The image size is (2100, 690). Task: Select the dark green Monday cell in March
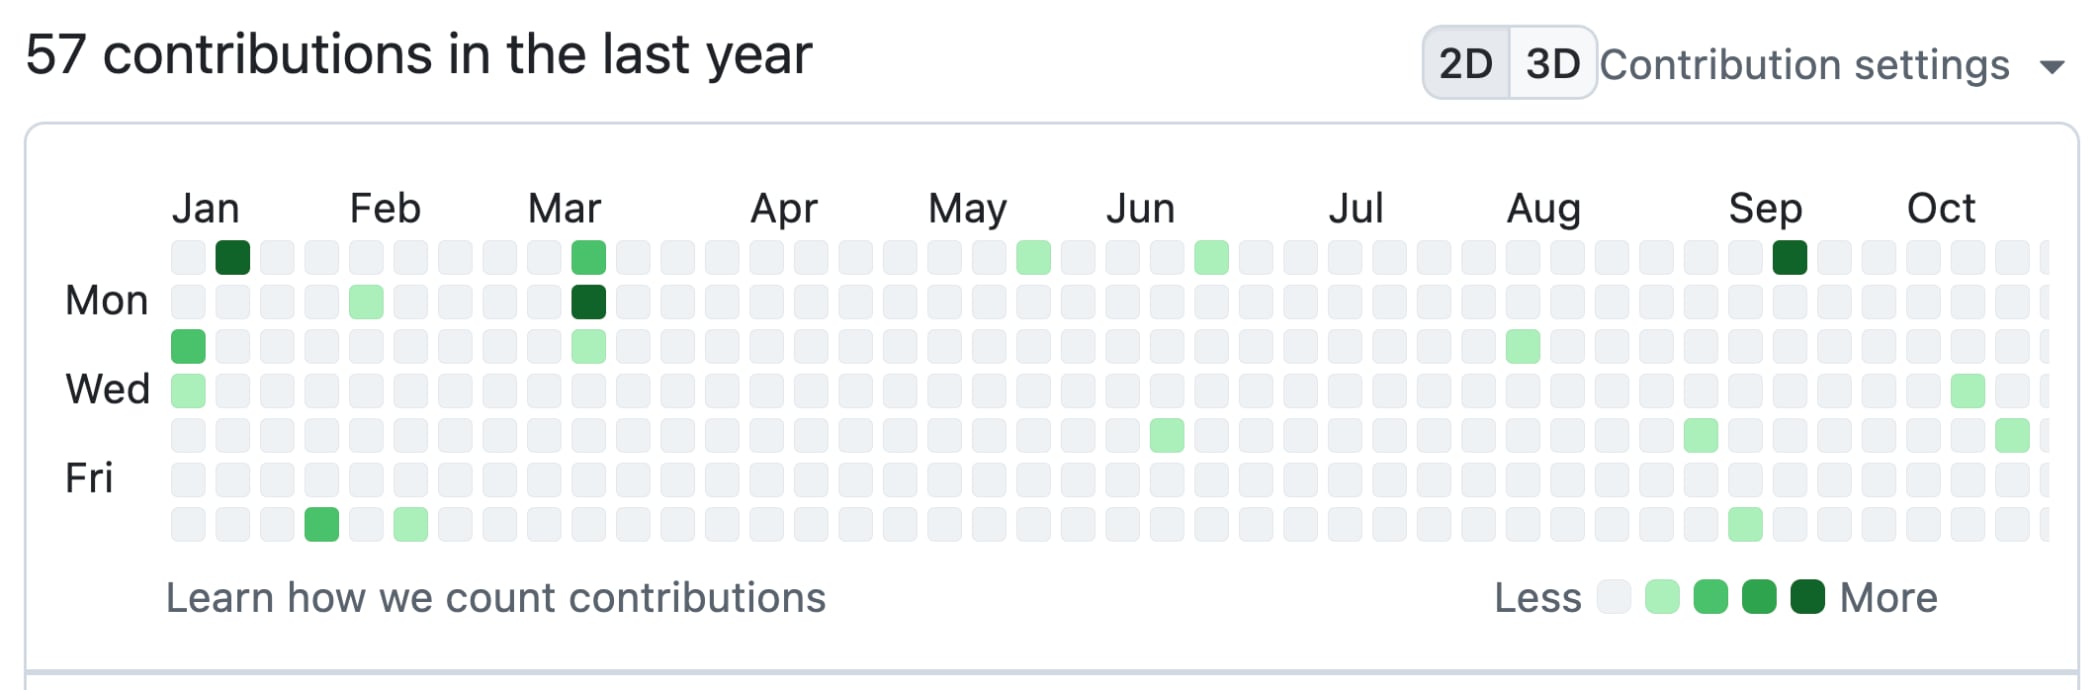pos(589,302)
